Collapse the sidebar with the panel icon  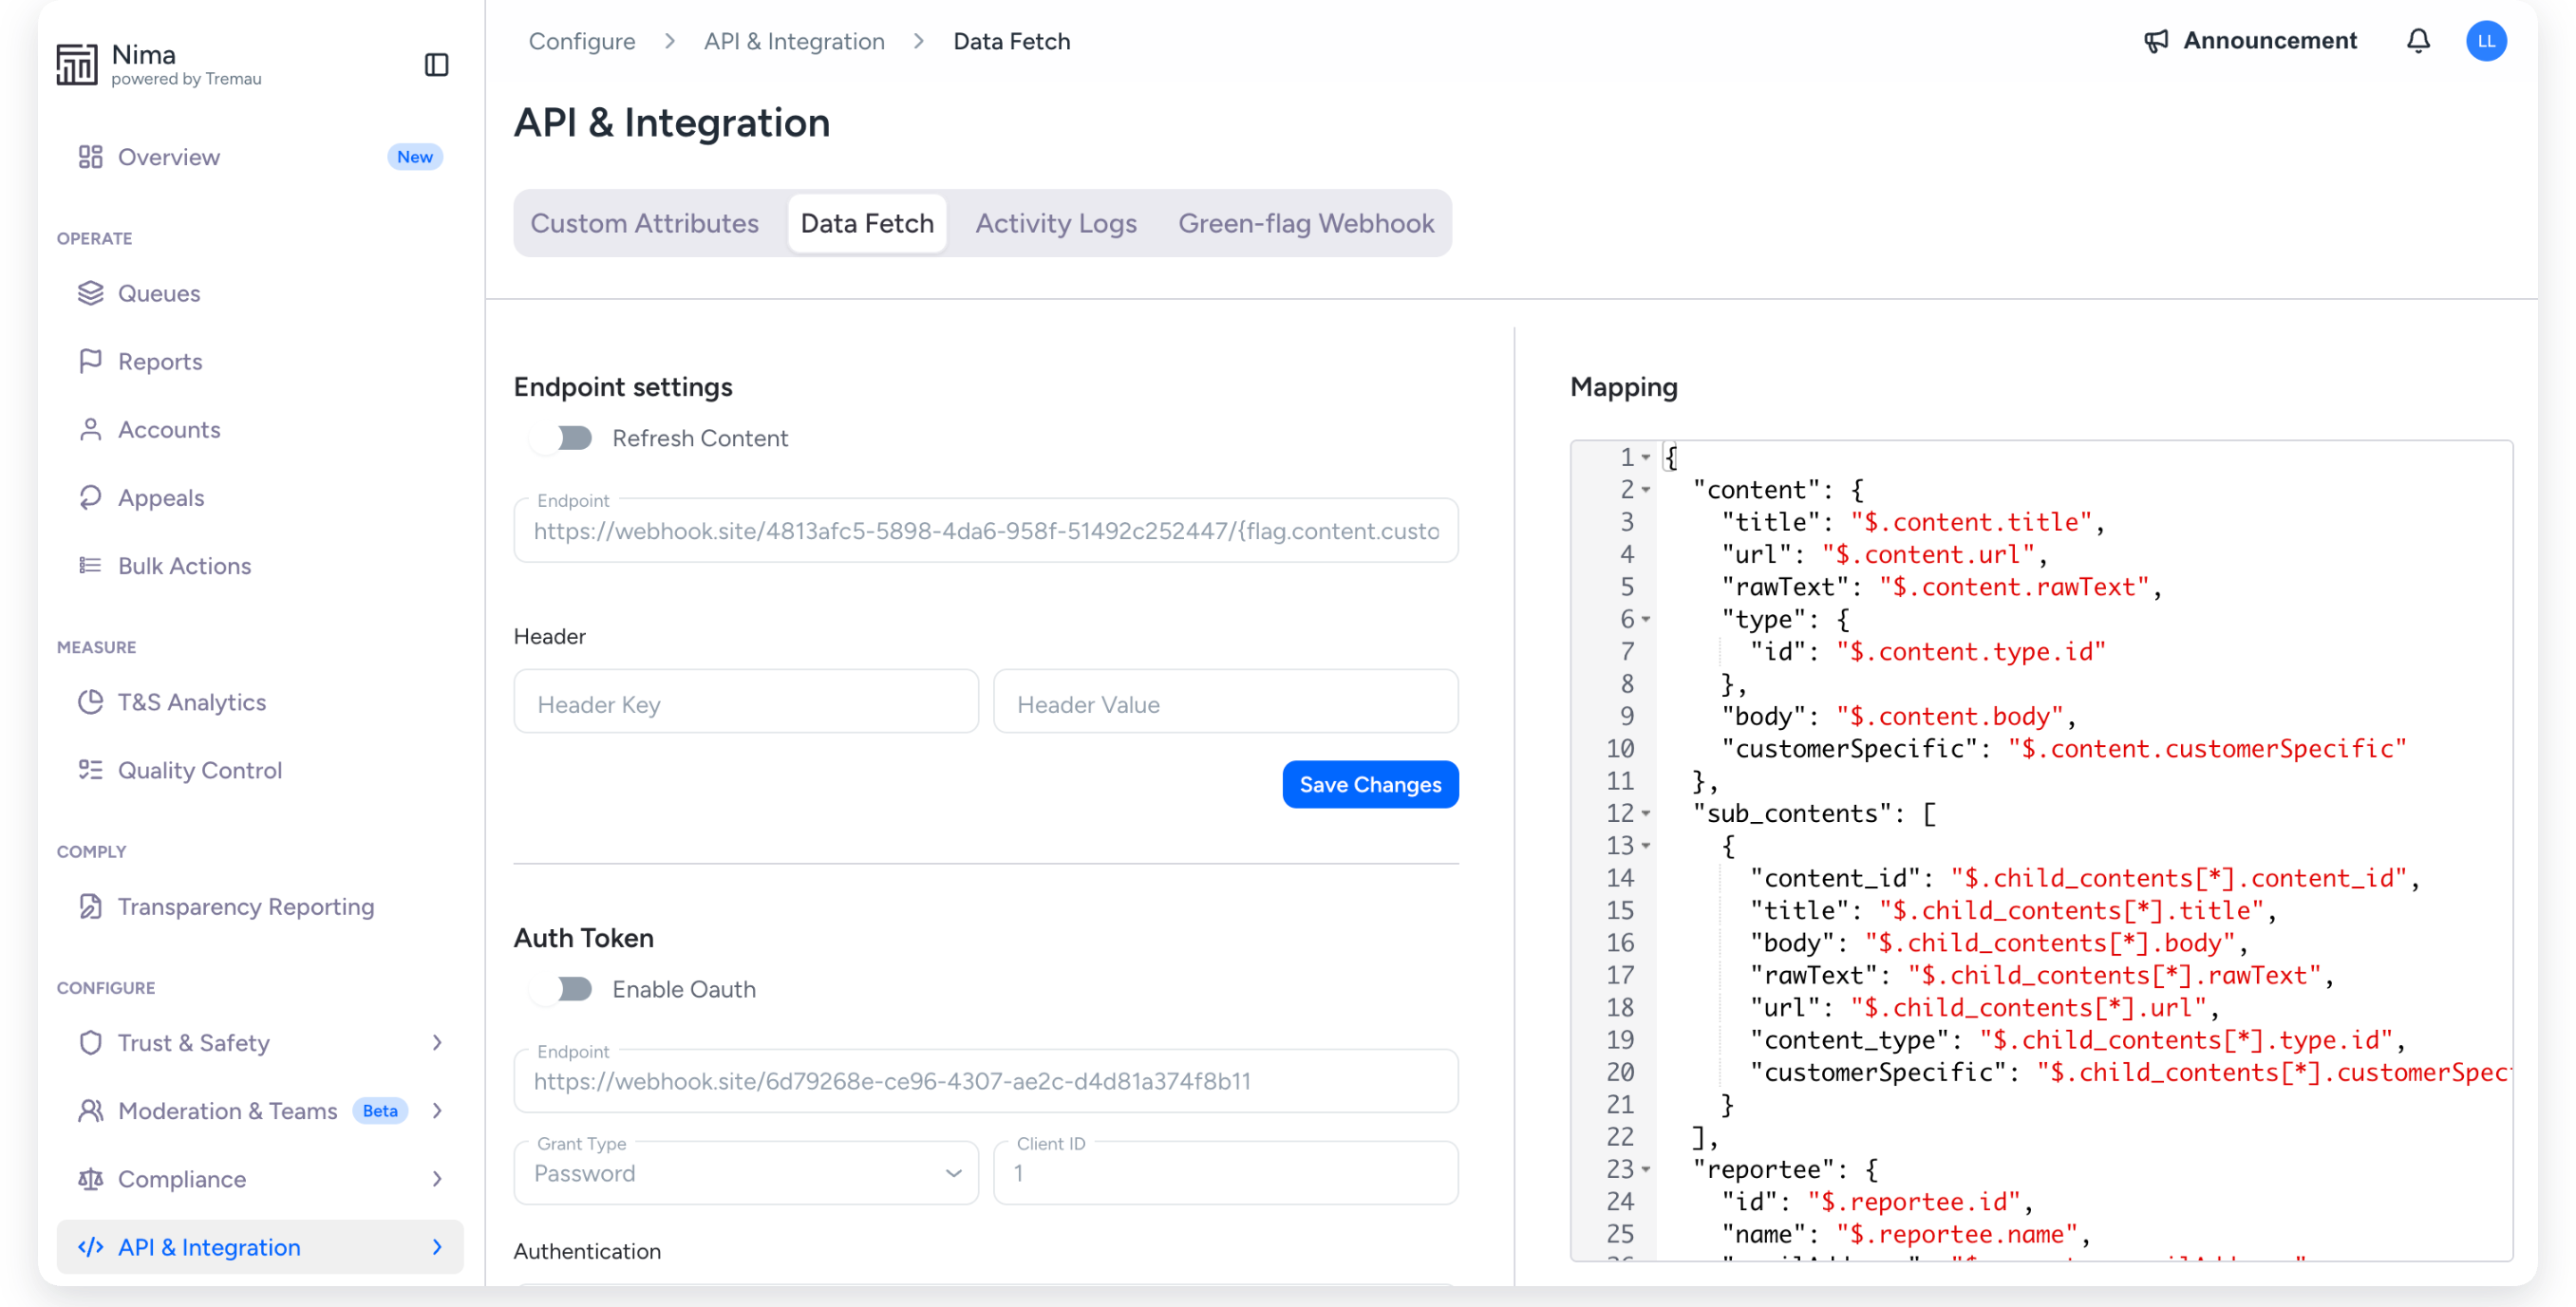coord(436,65)
